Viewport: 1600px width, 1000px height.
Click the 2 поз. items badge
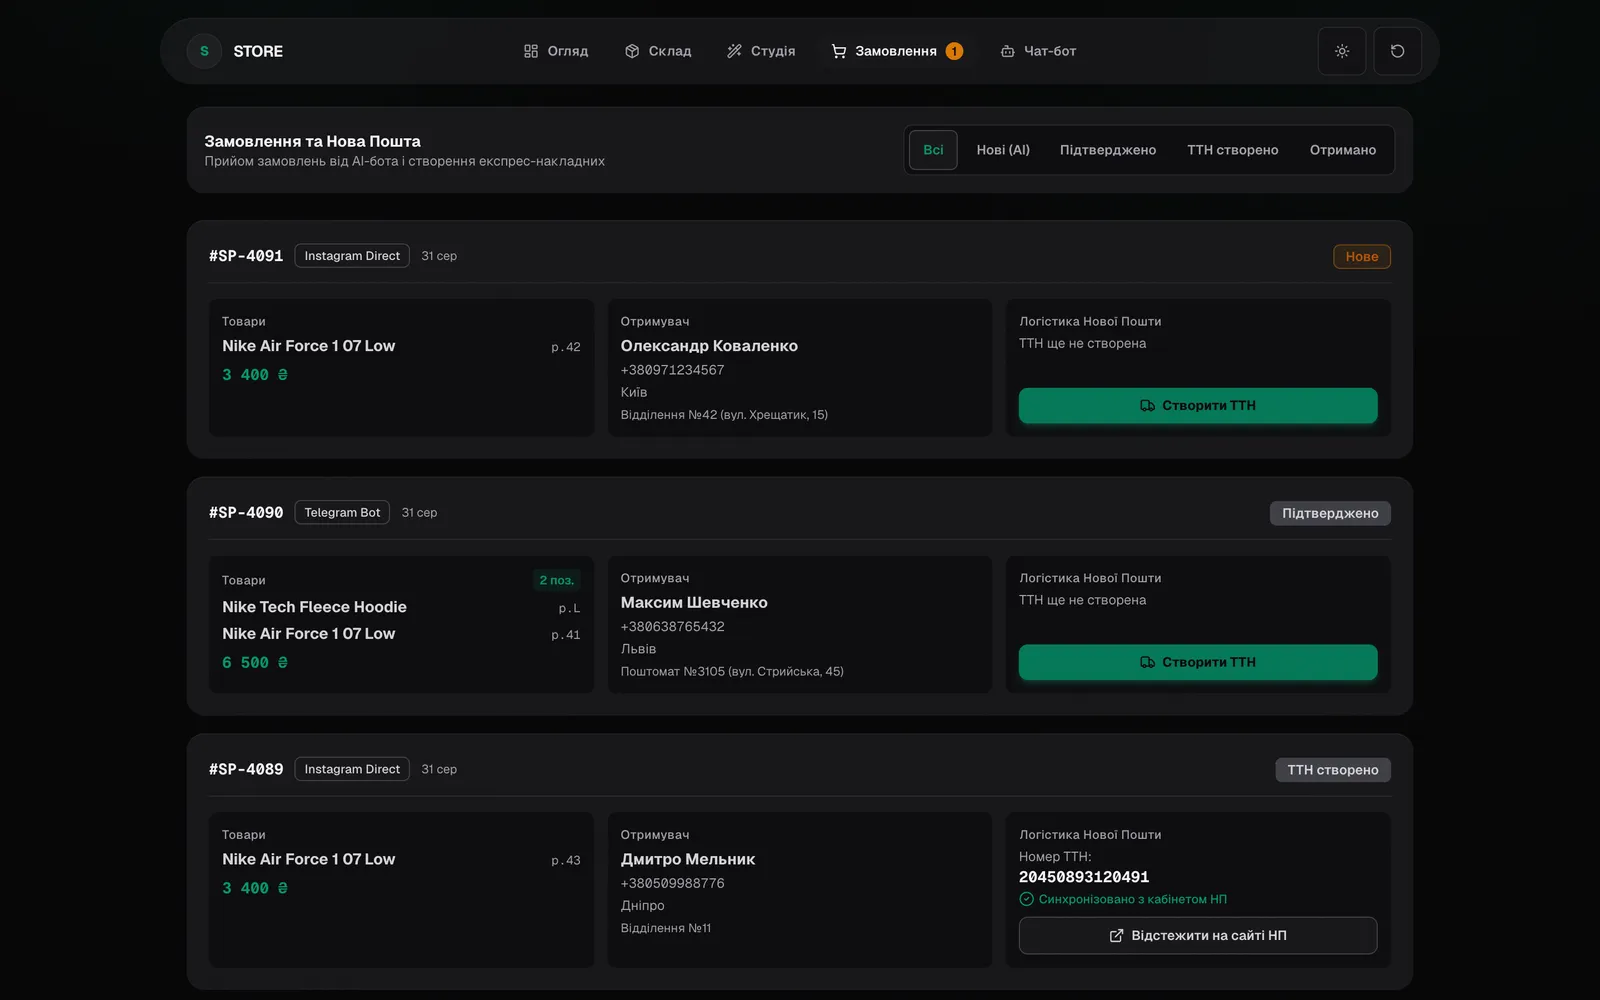(x=556, y=580)
